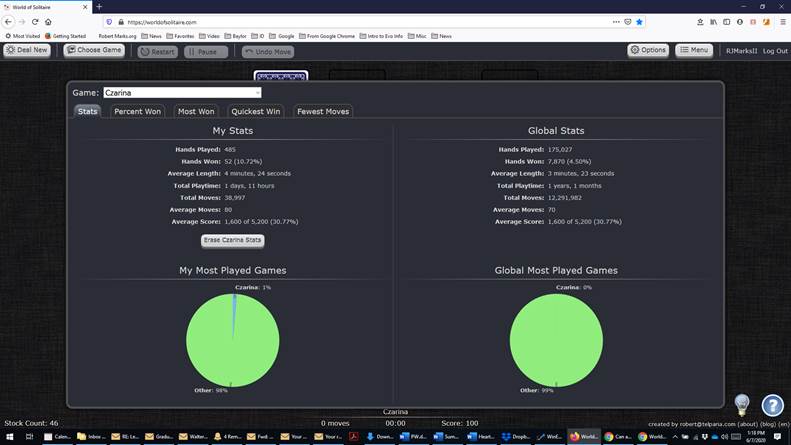This screenshot has height=445, width=791.
Task: Click the green slice of My Most Played Games pie
Action: click(225, 340)
